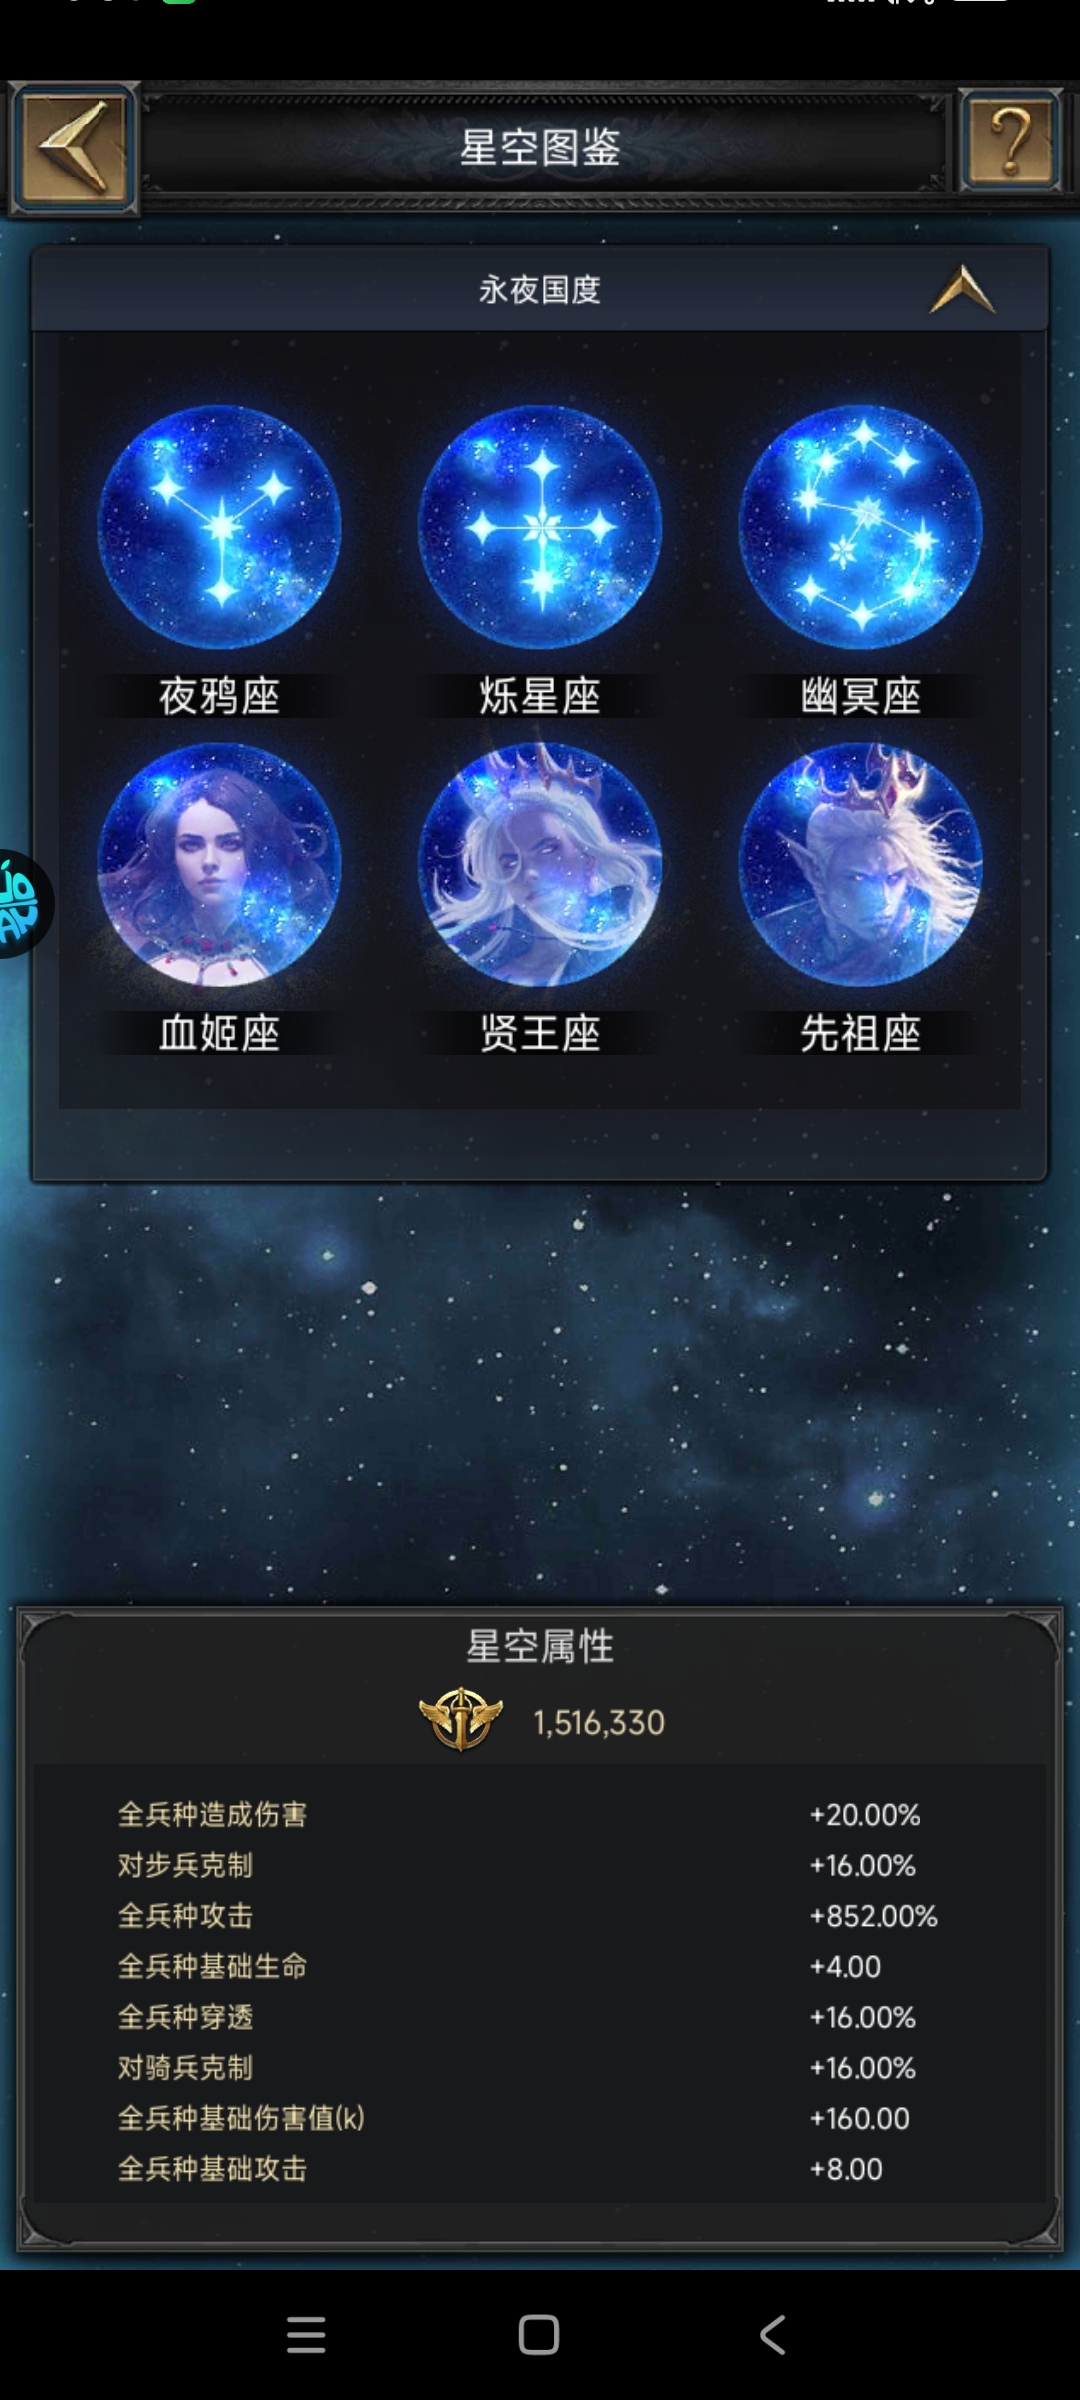Tap the 先祖座 name label
This screenshot has width=1080, height=2400.
pos(860,1033)
